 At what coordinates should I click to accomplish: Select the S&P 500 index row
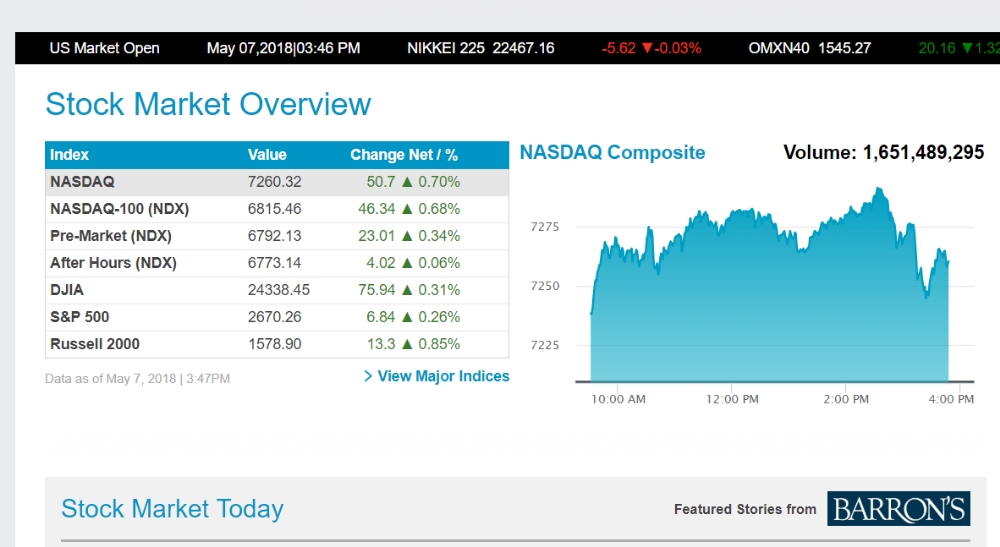click(x=277, y=317)
